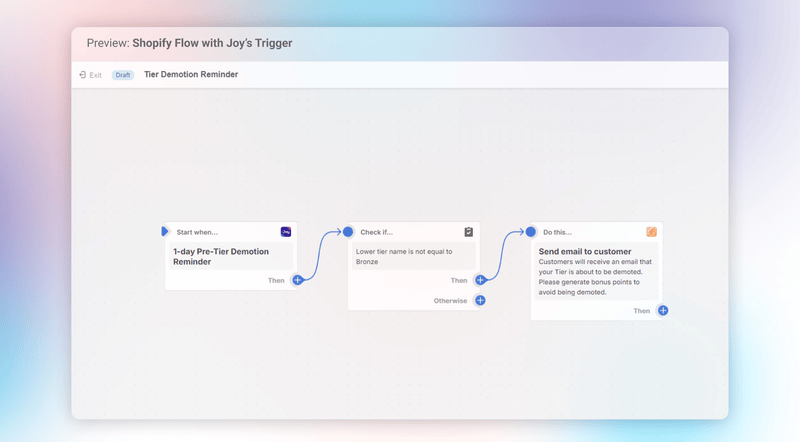Click the clipboard condition icon on Check if
This screenshot has height=442, width=800.
tap(468, 232)
